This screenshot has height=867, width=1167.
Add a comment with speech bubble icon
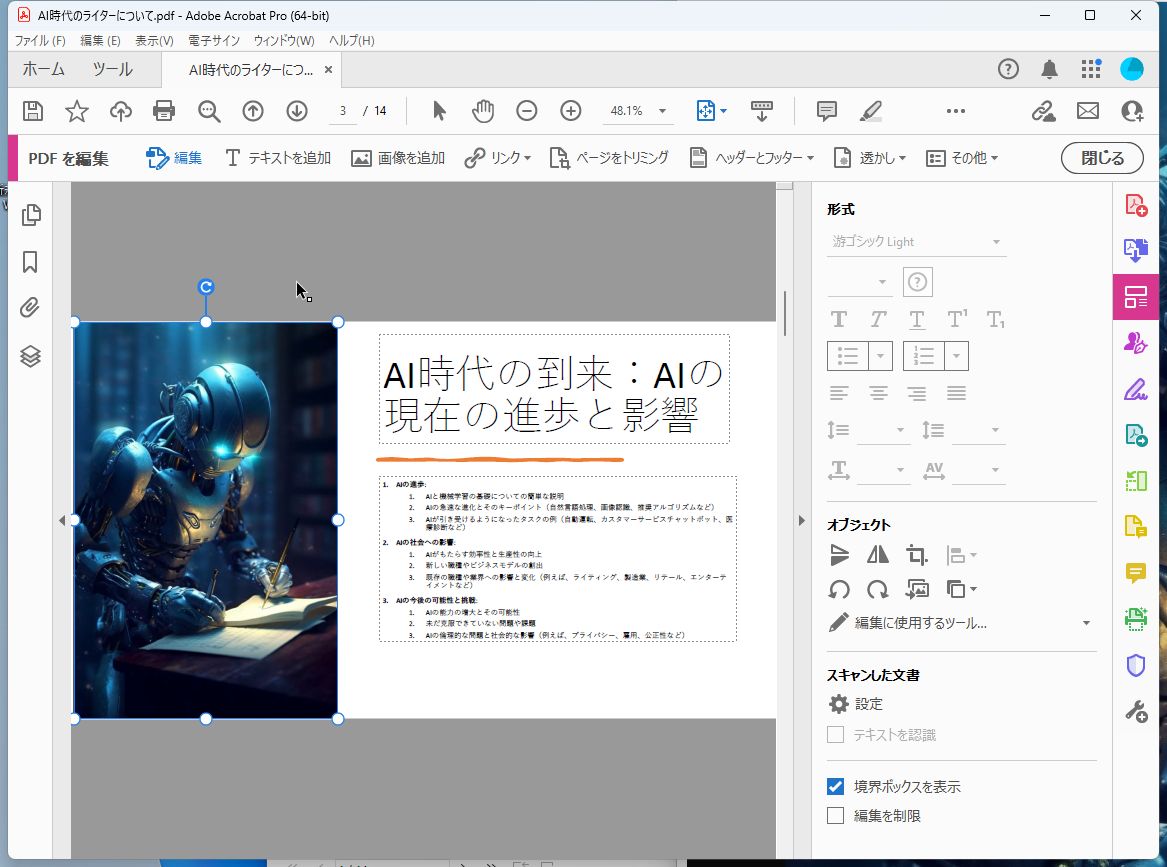pos(827,112)
